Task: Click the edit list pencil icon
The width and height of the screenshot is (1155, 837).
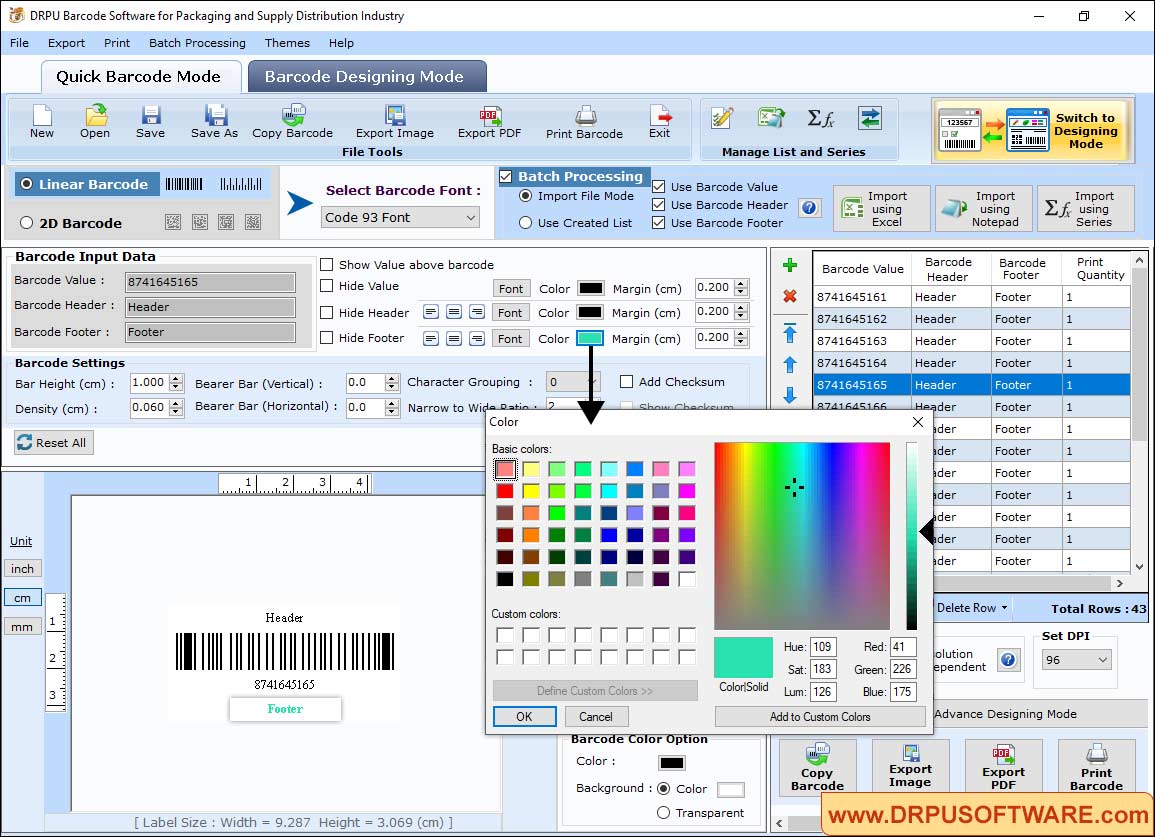Action: click(x=722, y=118)
